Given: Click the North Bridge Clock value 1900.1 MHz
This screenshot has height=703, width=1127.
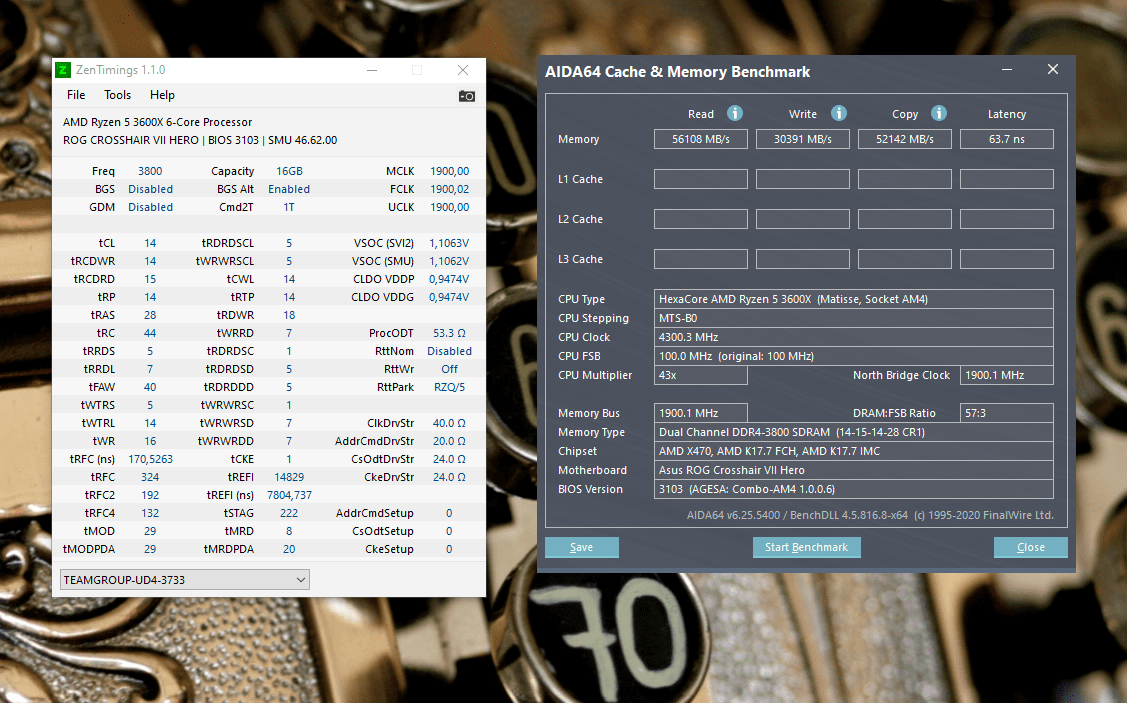Looking at the screenshot, I should [1007, 375].
